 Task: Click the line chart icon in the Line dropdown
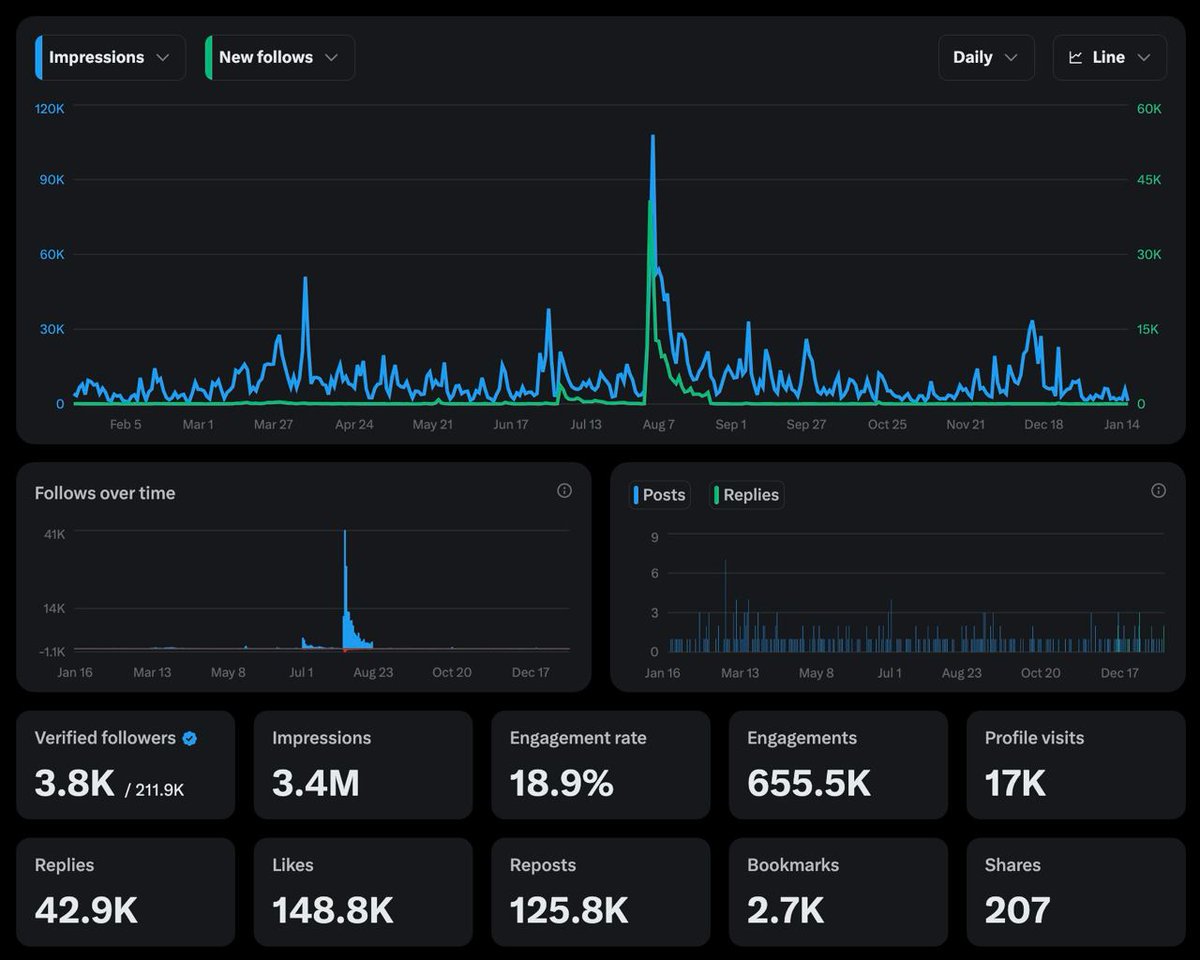coord(1076,58)
